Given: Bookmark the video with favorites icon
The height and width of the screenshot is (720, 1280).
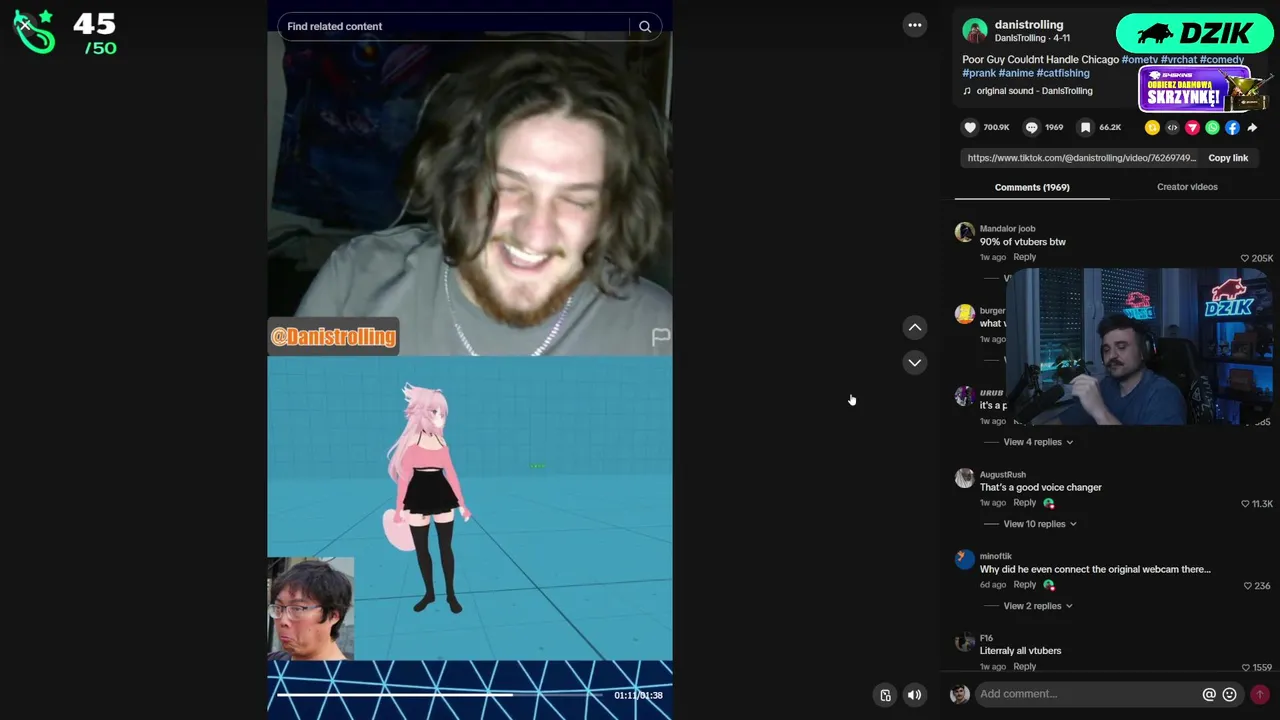Looking at the screenshot, I should coord(1086,127).
